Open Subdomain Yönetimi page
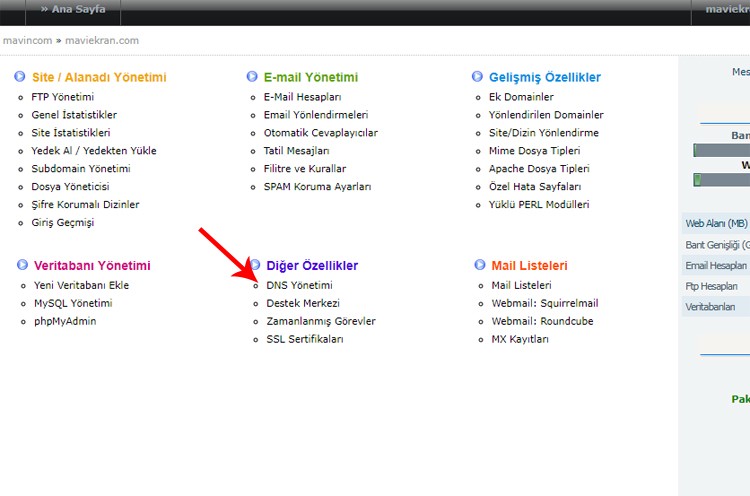 80,168
